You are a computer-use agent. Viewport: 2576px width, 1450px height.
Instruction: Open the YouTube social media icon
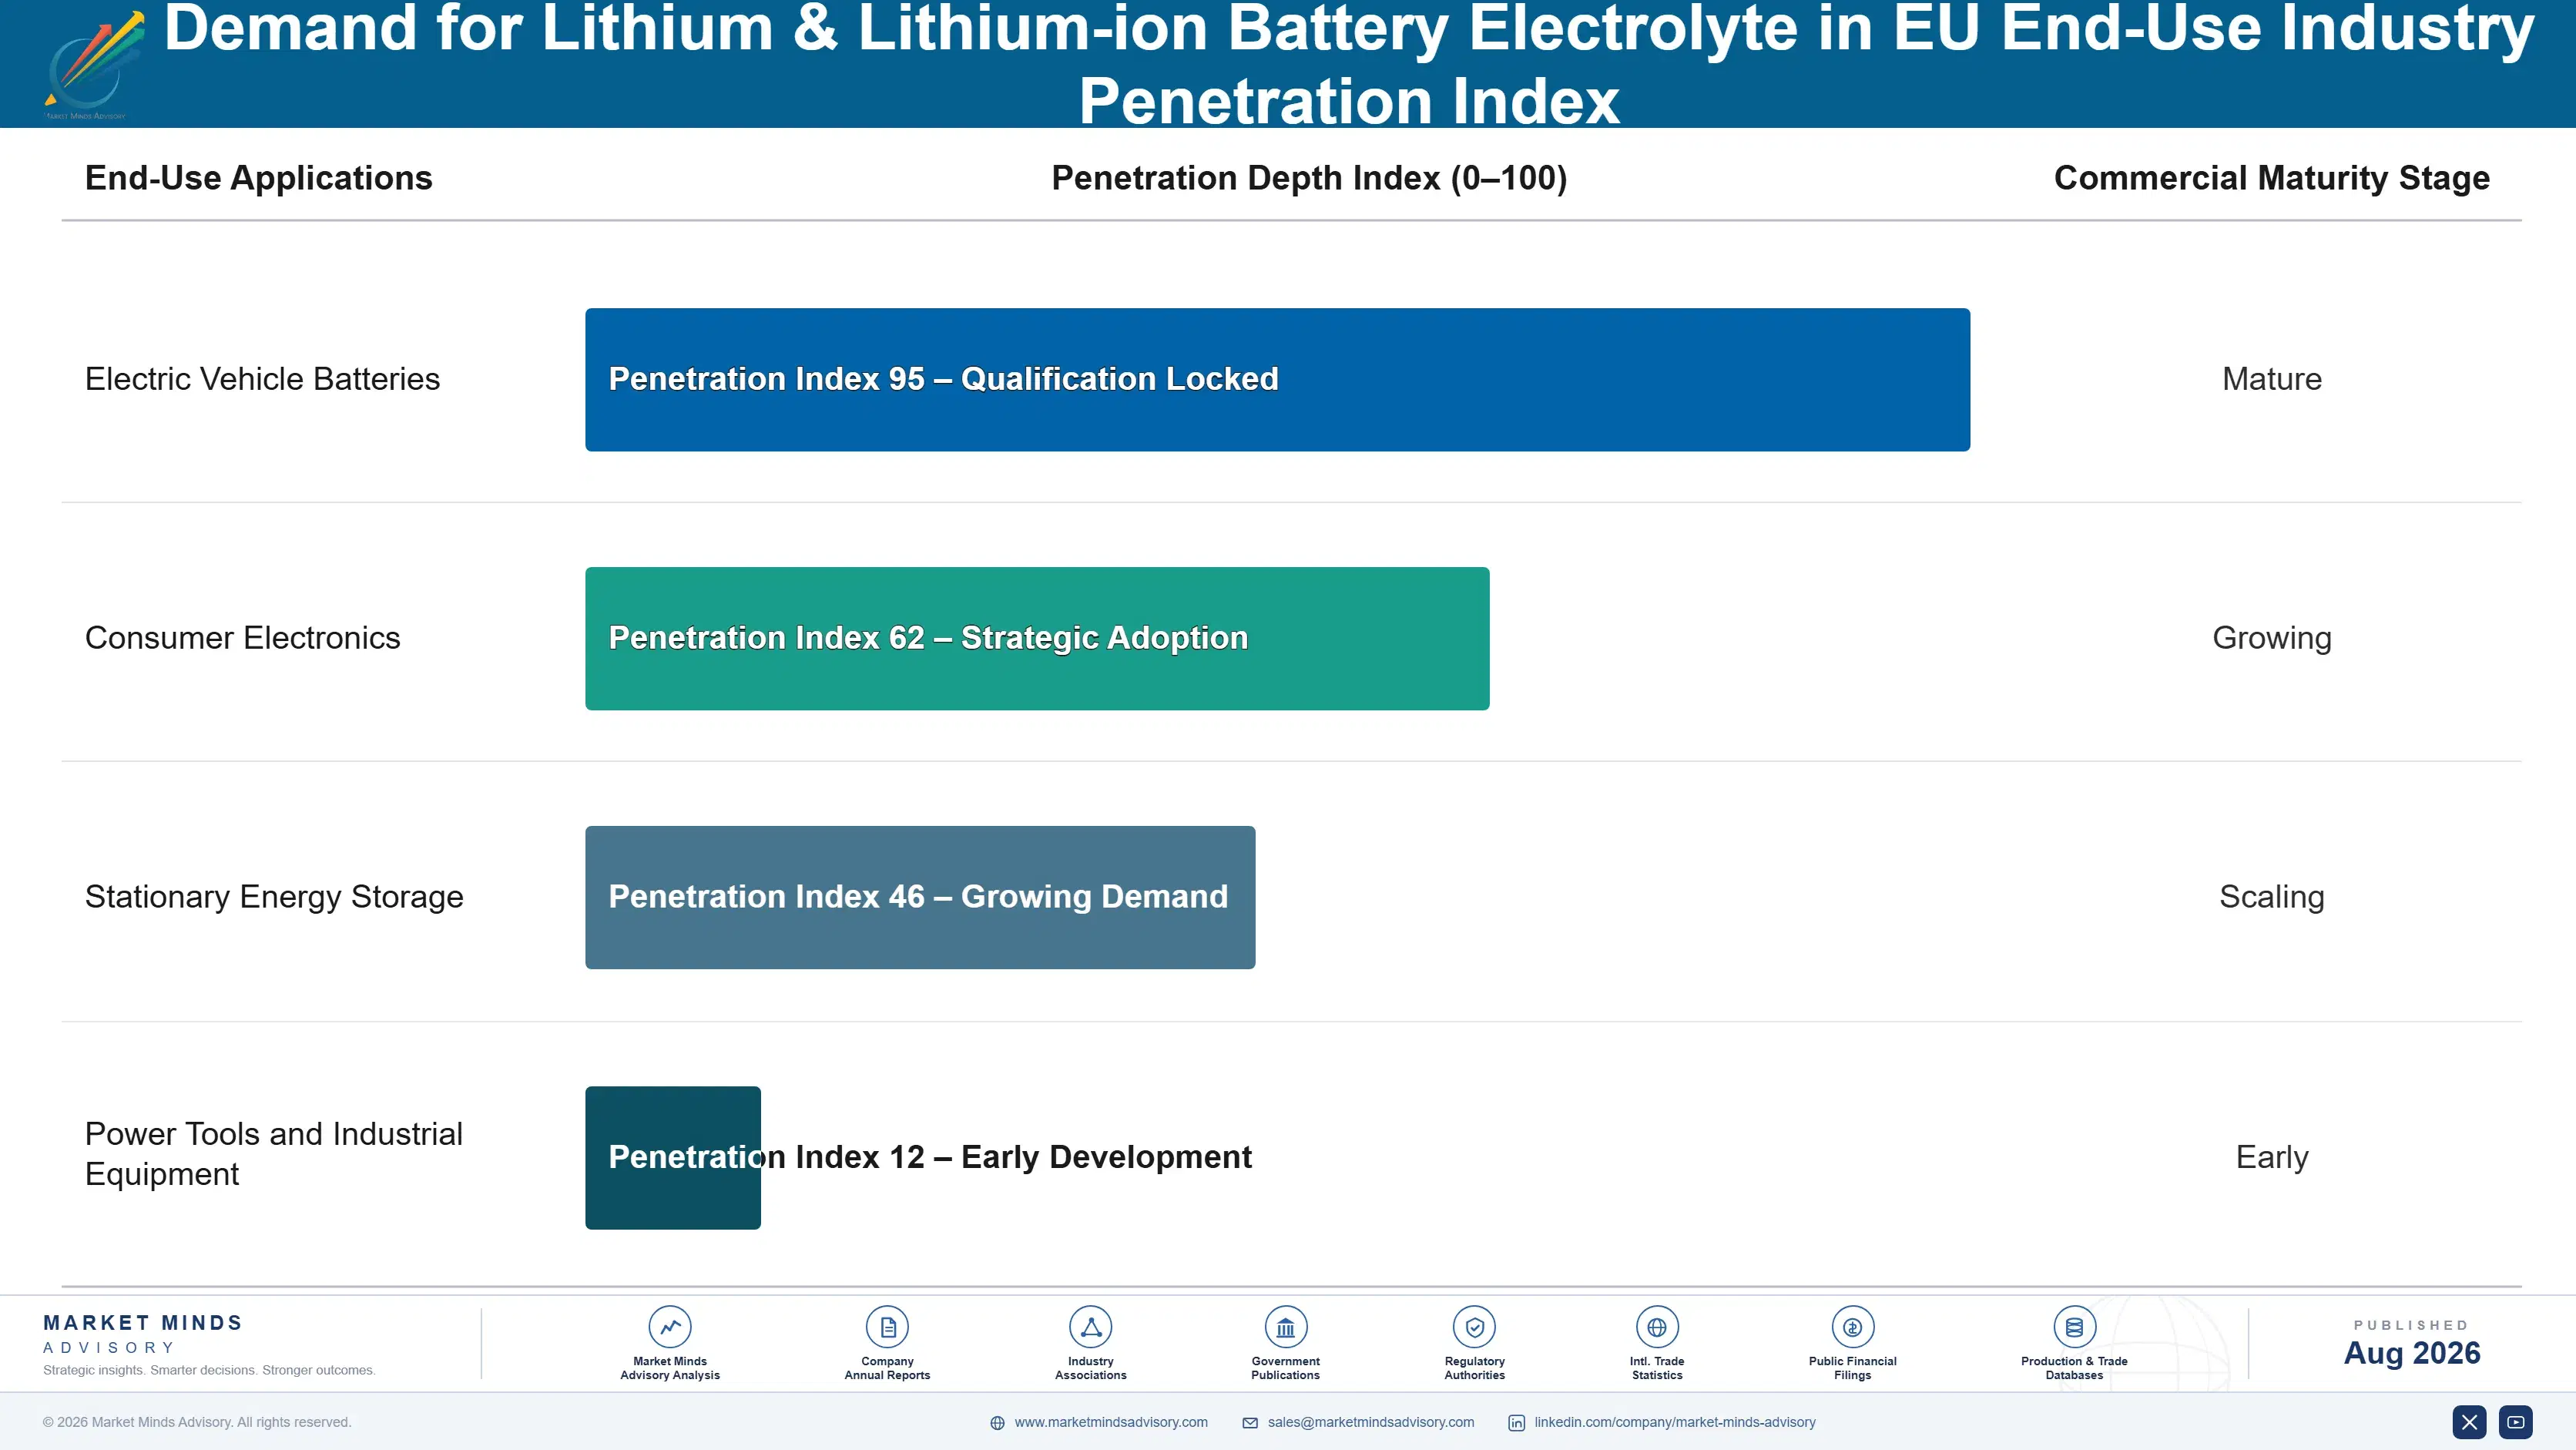[x=2515, y=1422]
